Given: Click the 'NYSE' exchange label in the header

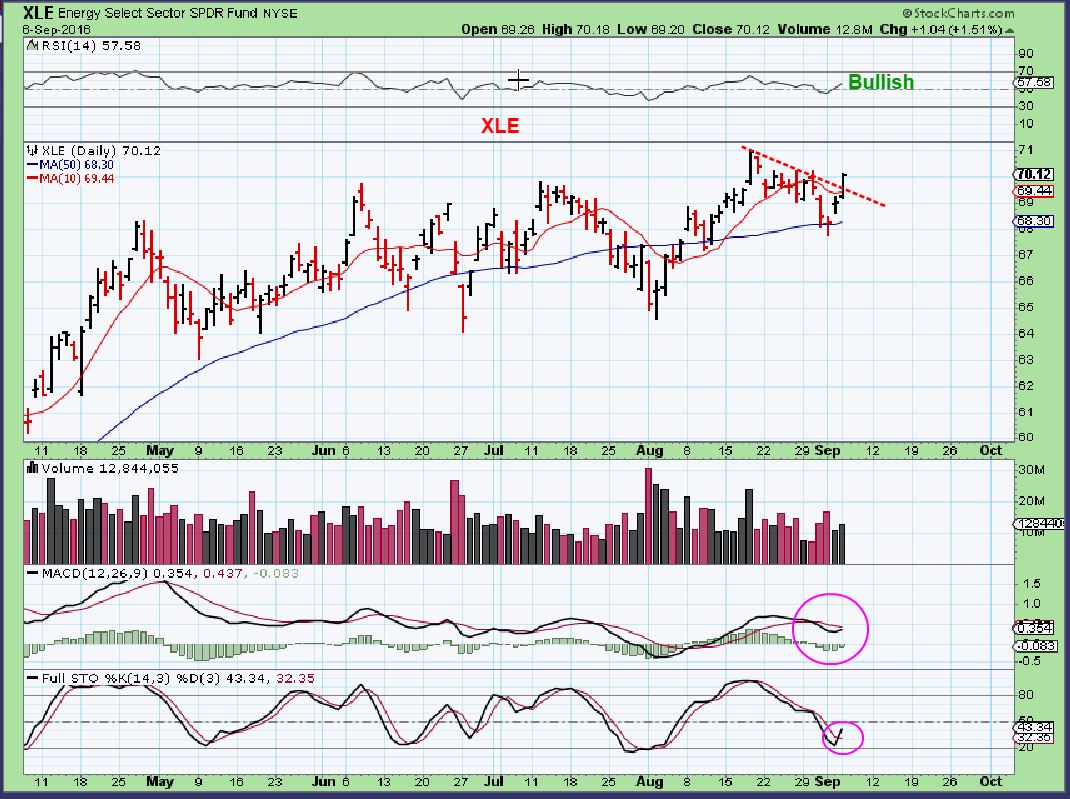Looking at the screenshot, I should pos(280,13).
